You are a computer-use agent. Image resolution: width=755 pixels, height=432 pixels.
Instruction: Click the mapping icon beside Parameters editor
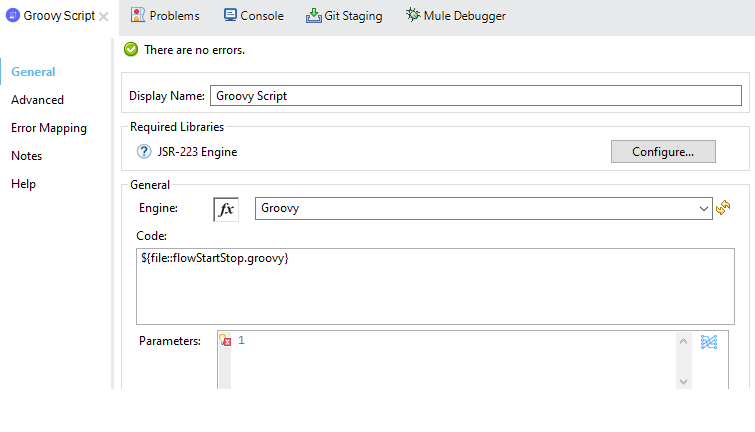(709, 342)
